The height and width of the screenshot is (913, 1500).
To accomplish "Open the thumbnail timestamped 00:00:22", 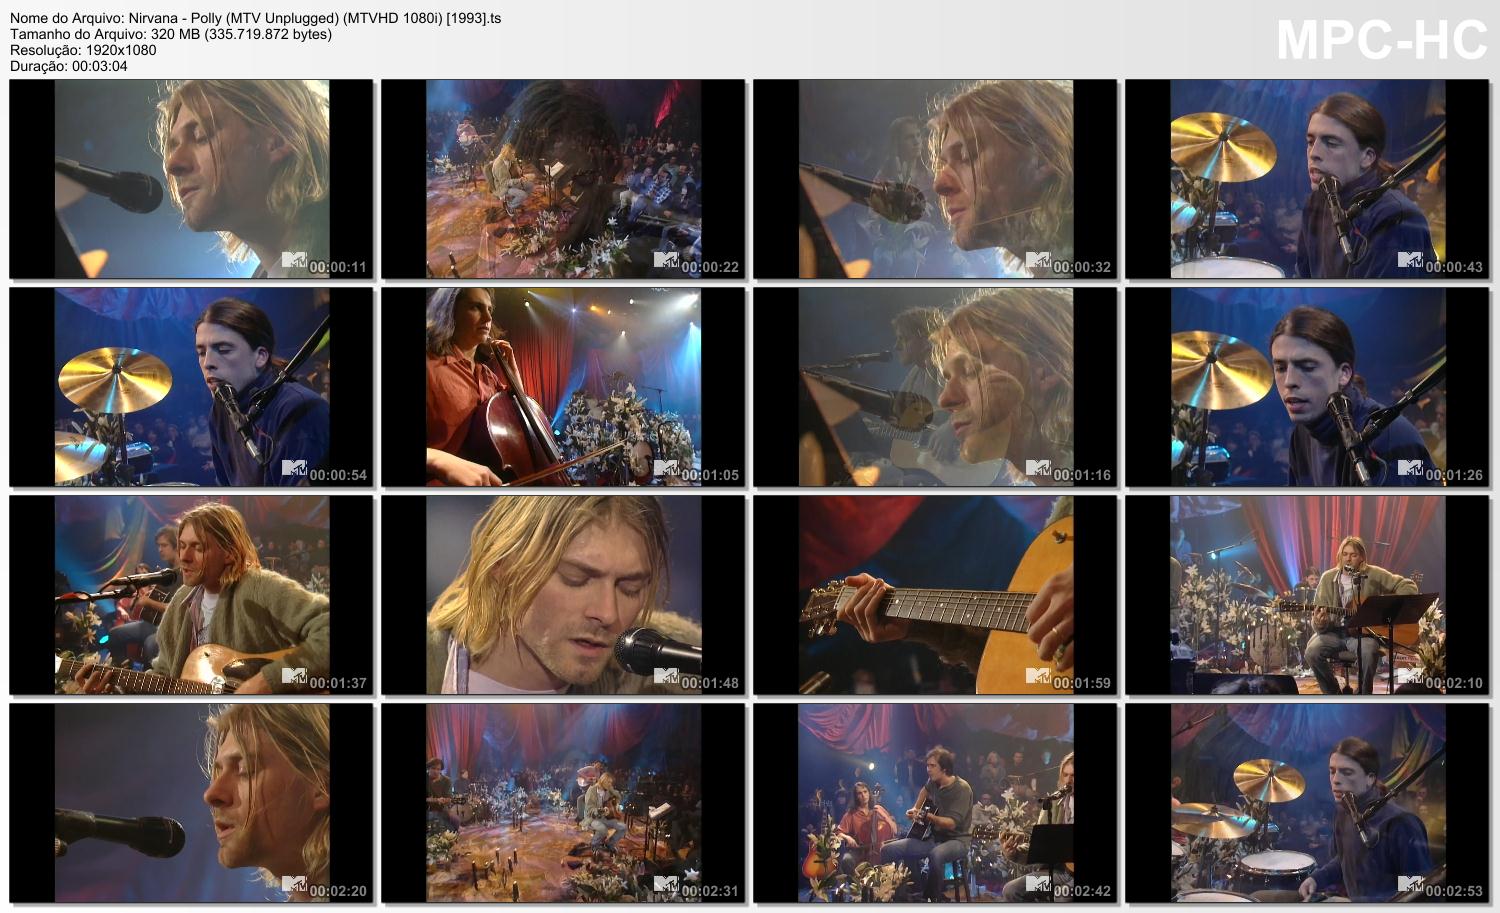I will [x=563, y=179].
